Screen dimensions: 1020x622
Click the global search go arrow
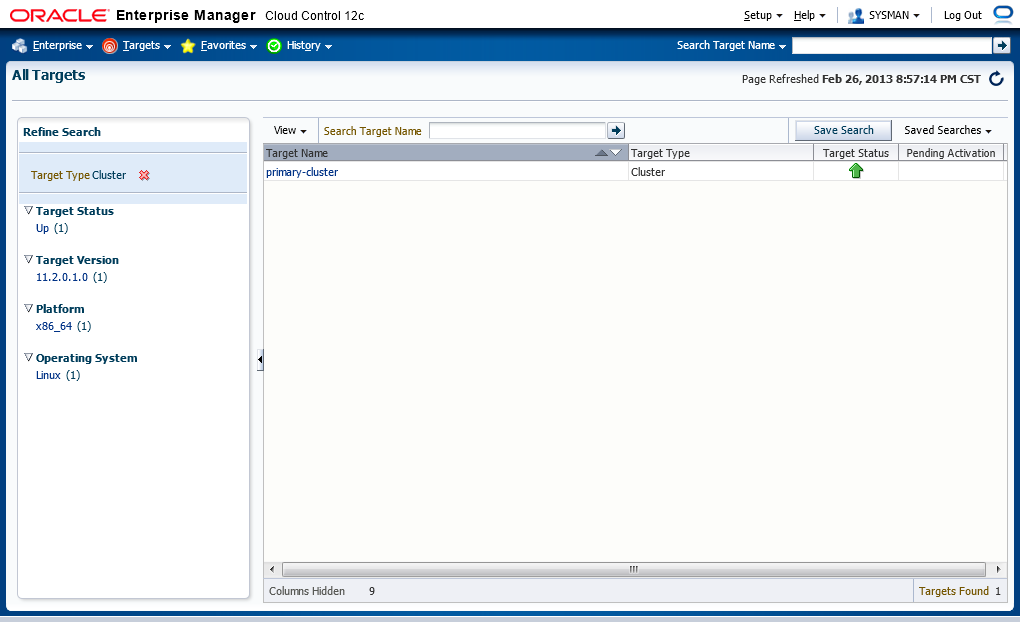pyautogui.click(x=1001, y=46)
